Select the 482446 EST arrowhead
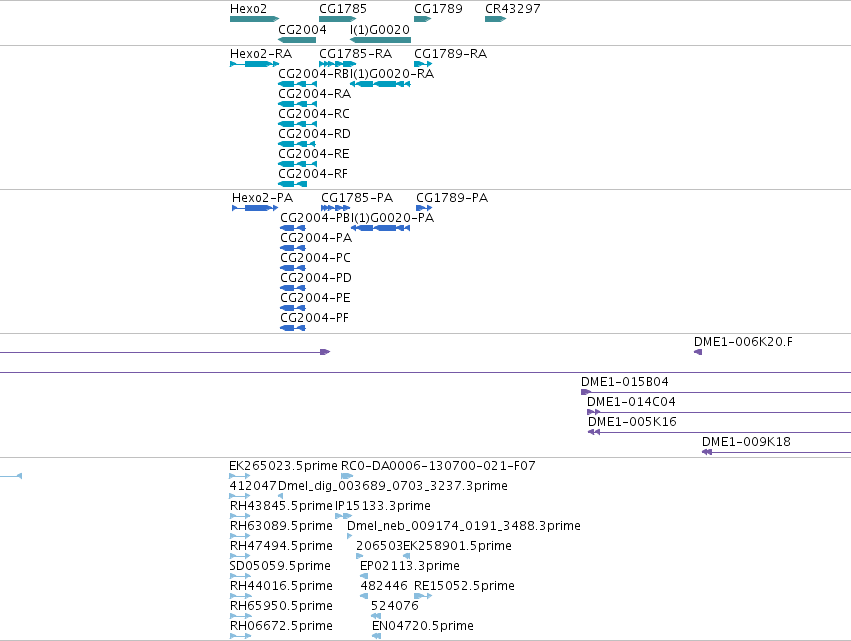This screenshot has height=641, width=851. (x=364, y=596)
